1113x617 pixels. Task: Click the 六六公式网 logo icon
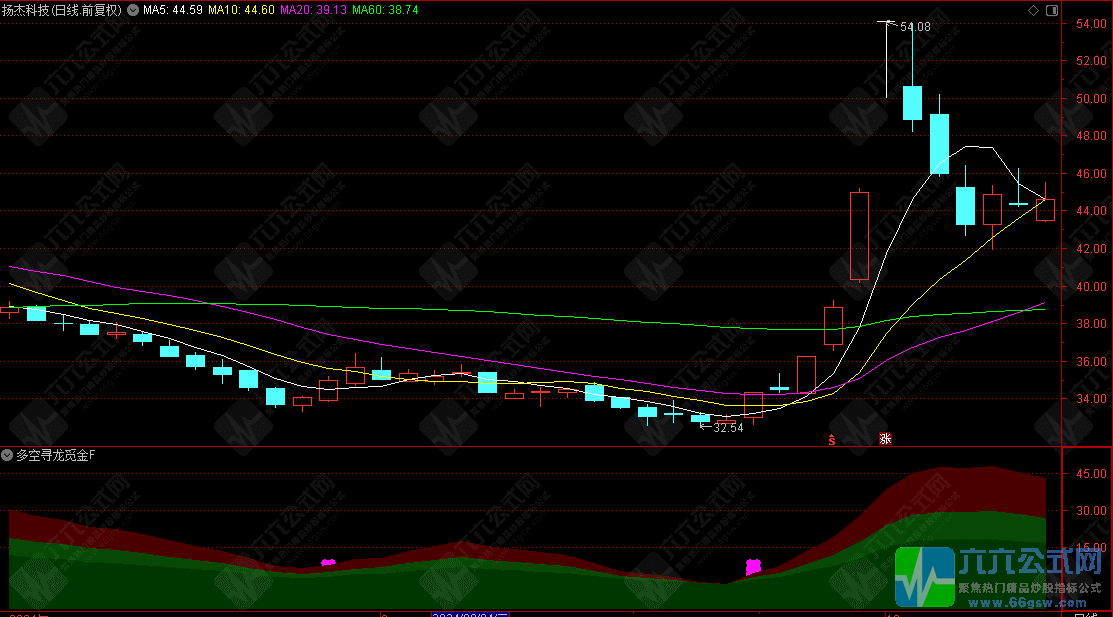click(923, 577)
